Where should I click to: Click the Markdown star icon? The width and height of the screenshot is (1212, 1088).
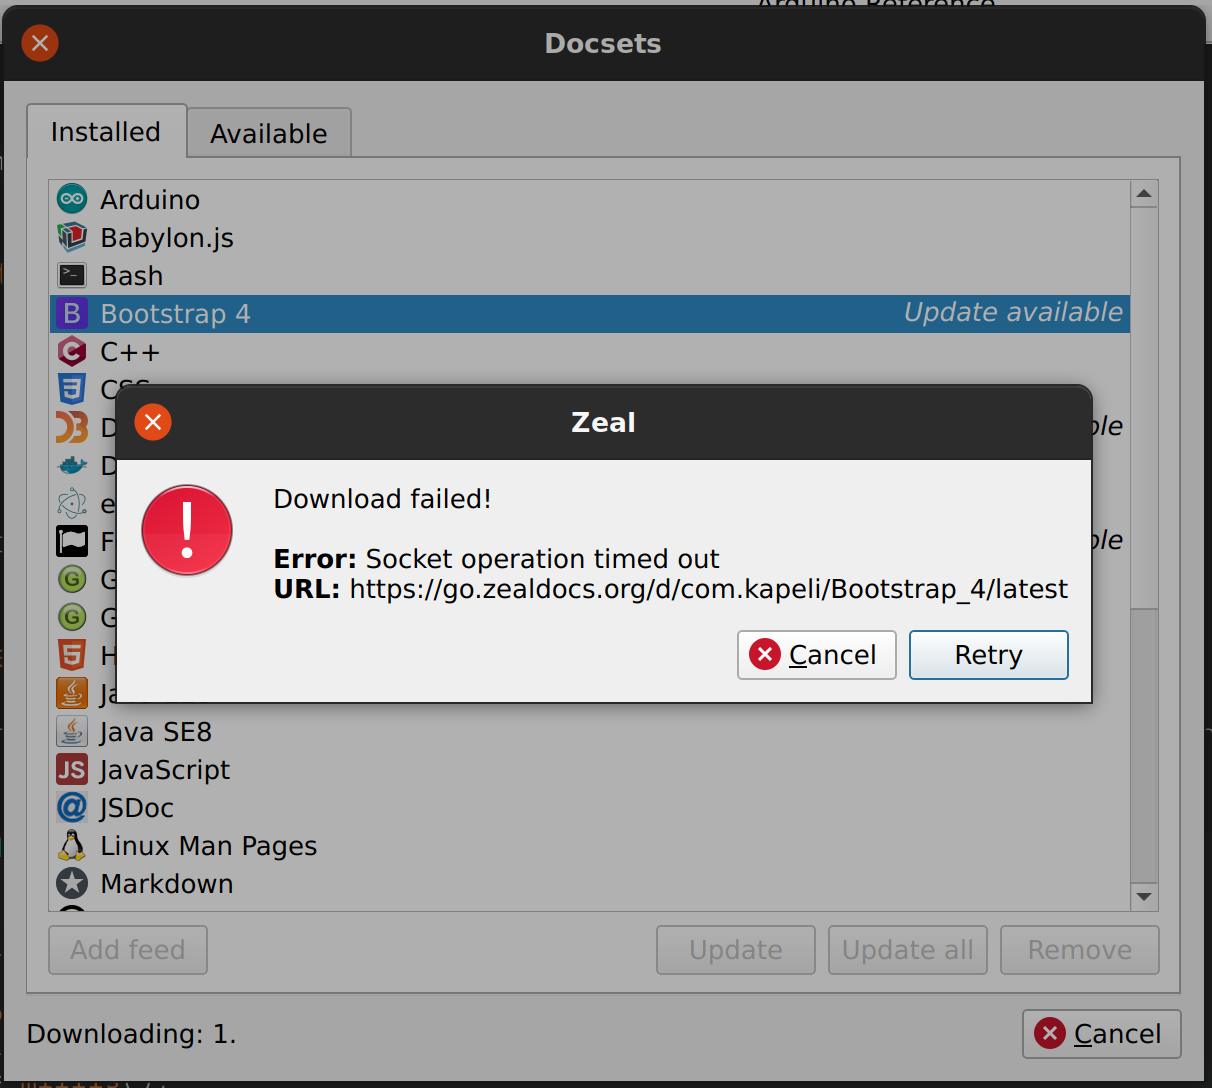click(x=71, y=883)
